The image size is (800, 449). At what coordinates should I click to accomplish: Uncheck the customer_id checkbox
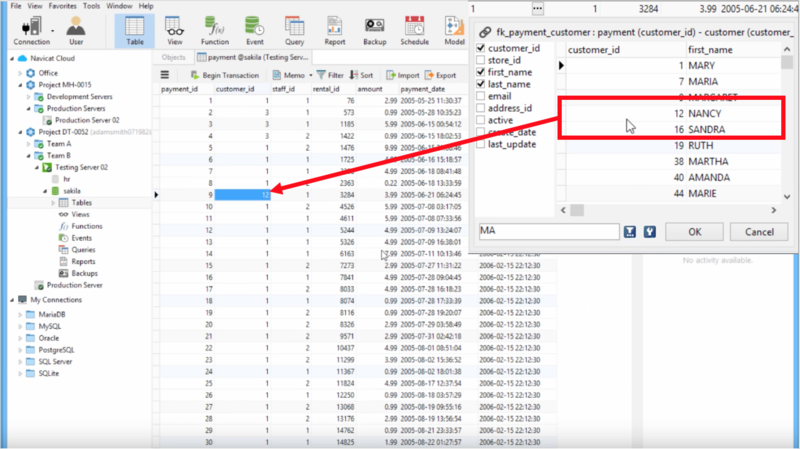pyautogui.click(x=481, y=48)
